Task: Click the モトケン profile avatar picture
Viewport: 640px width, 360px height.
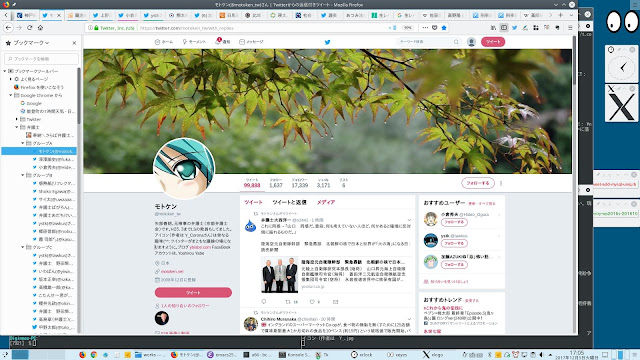Action: [184, 168]
